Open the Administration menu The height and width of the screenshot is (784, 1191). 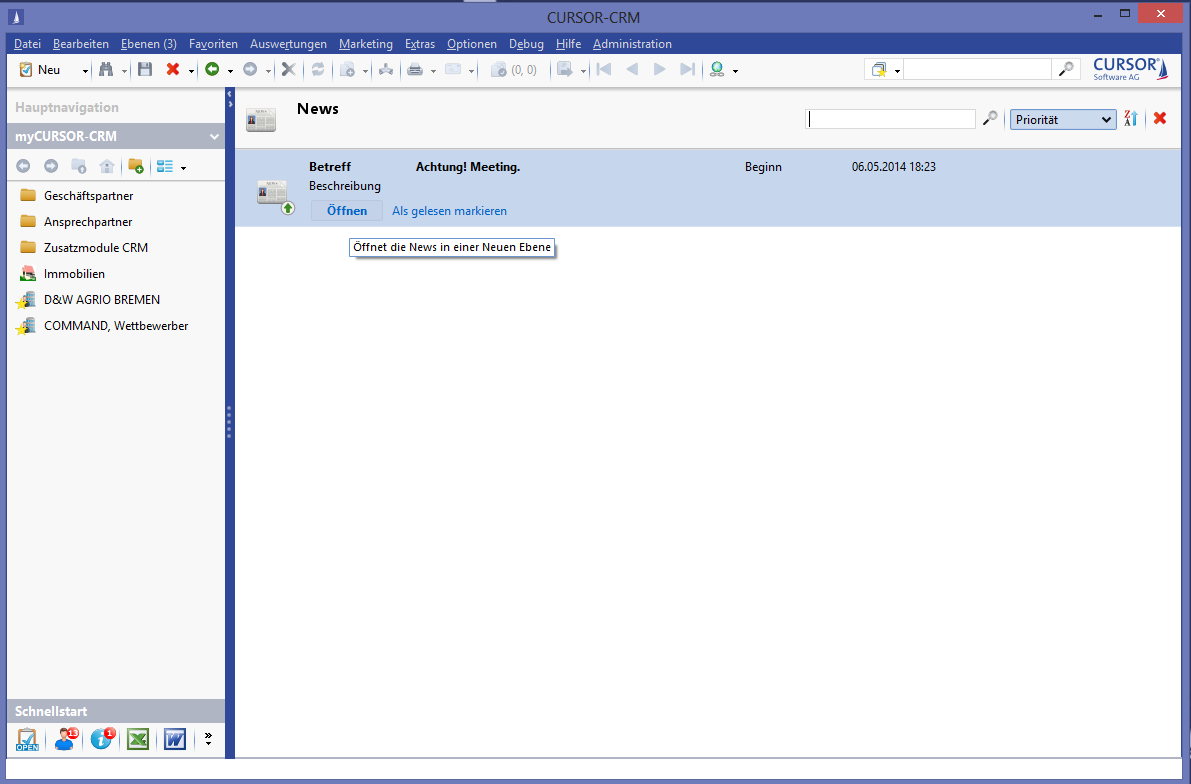click(632, 44)
